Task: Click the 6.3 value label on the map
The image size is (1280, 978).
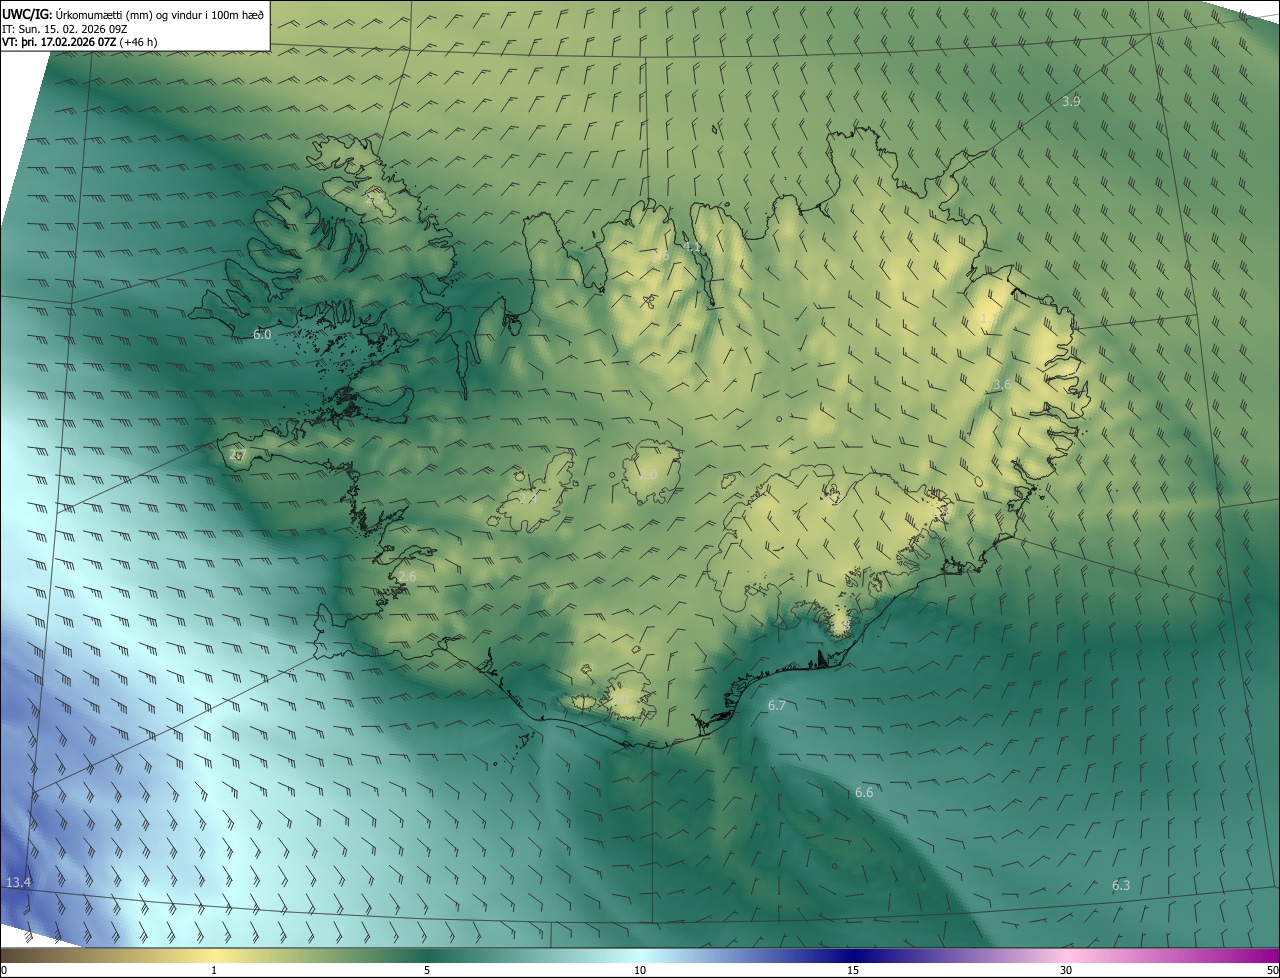Action: (1121, 886)
